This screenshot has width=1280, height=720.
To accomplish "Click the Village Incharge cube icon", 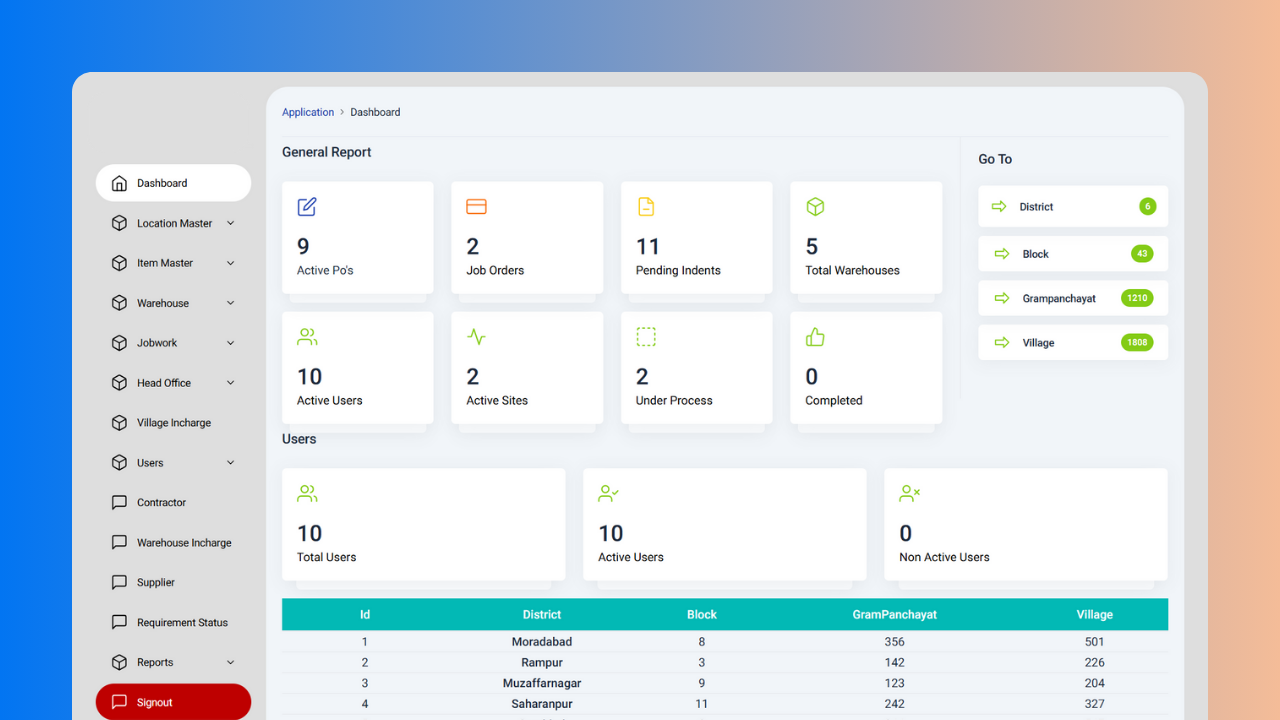I will (119, 423).
